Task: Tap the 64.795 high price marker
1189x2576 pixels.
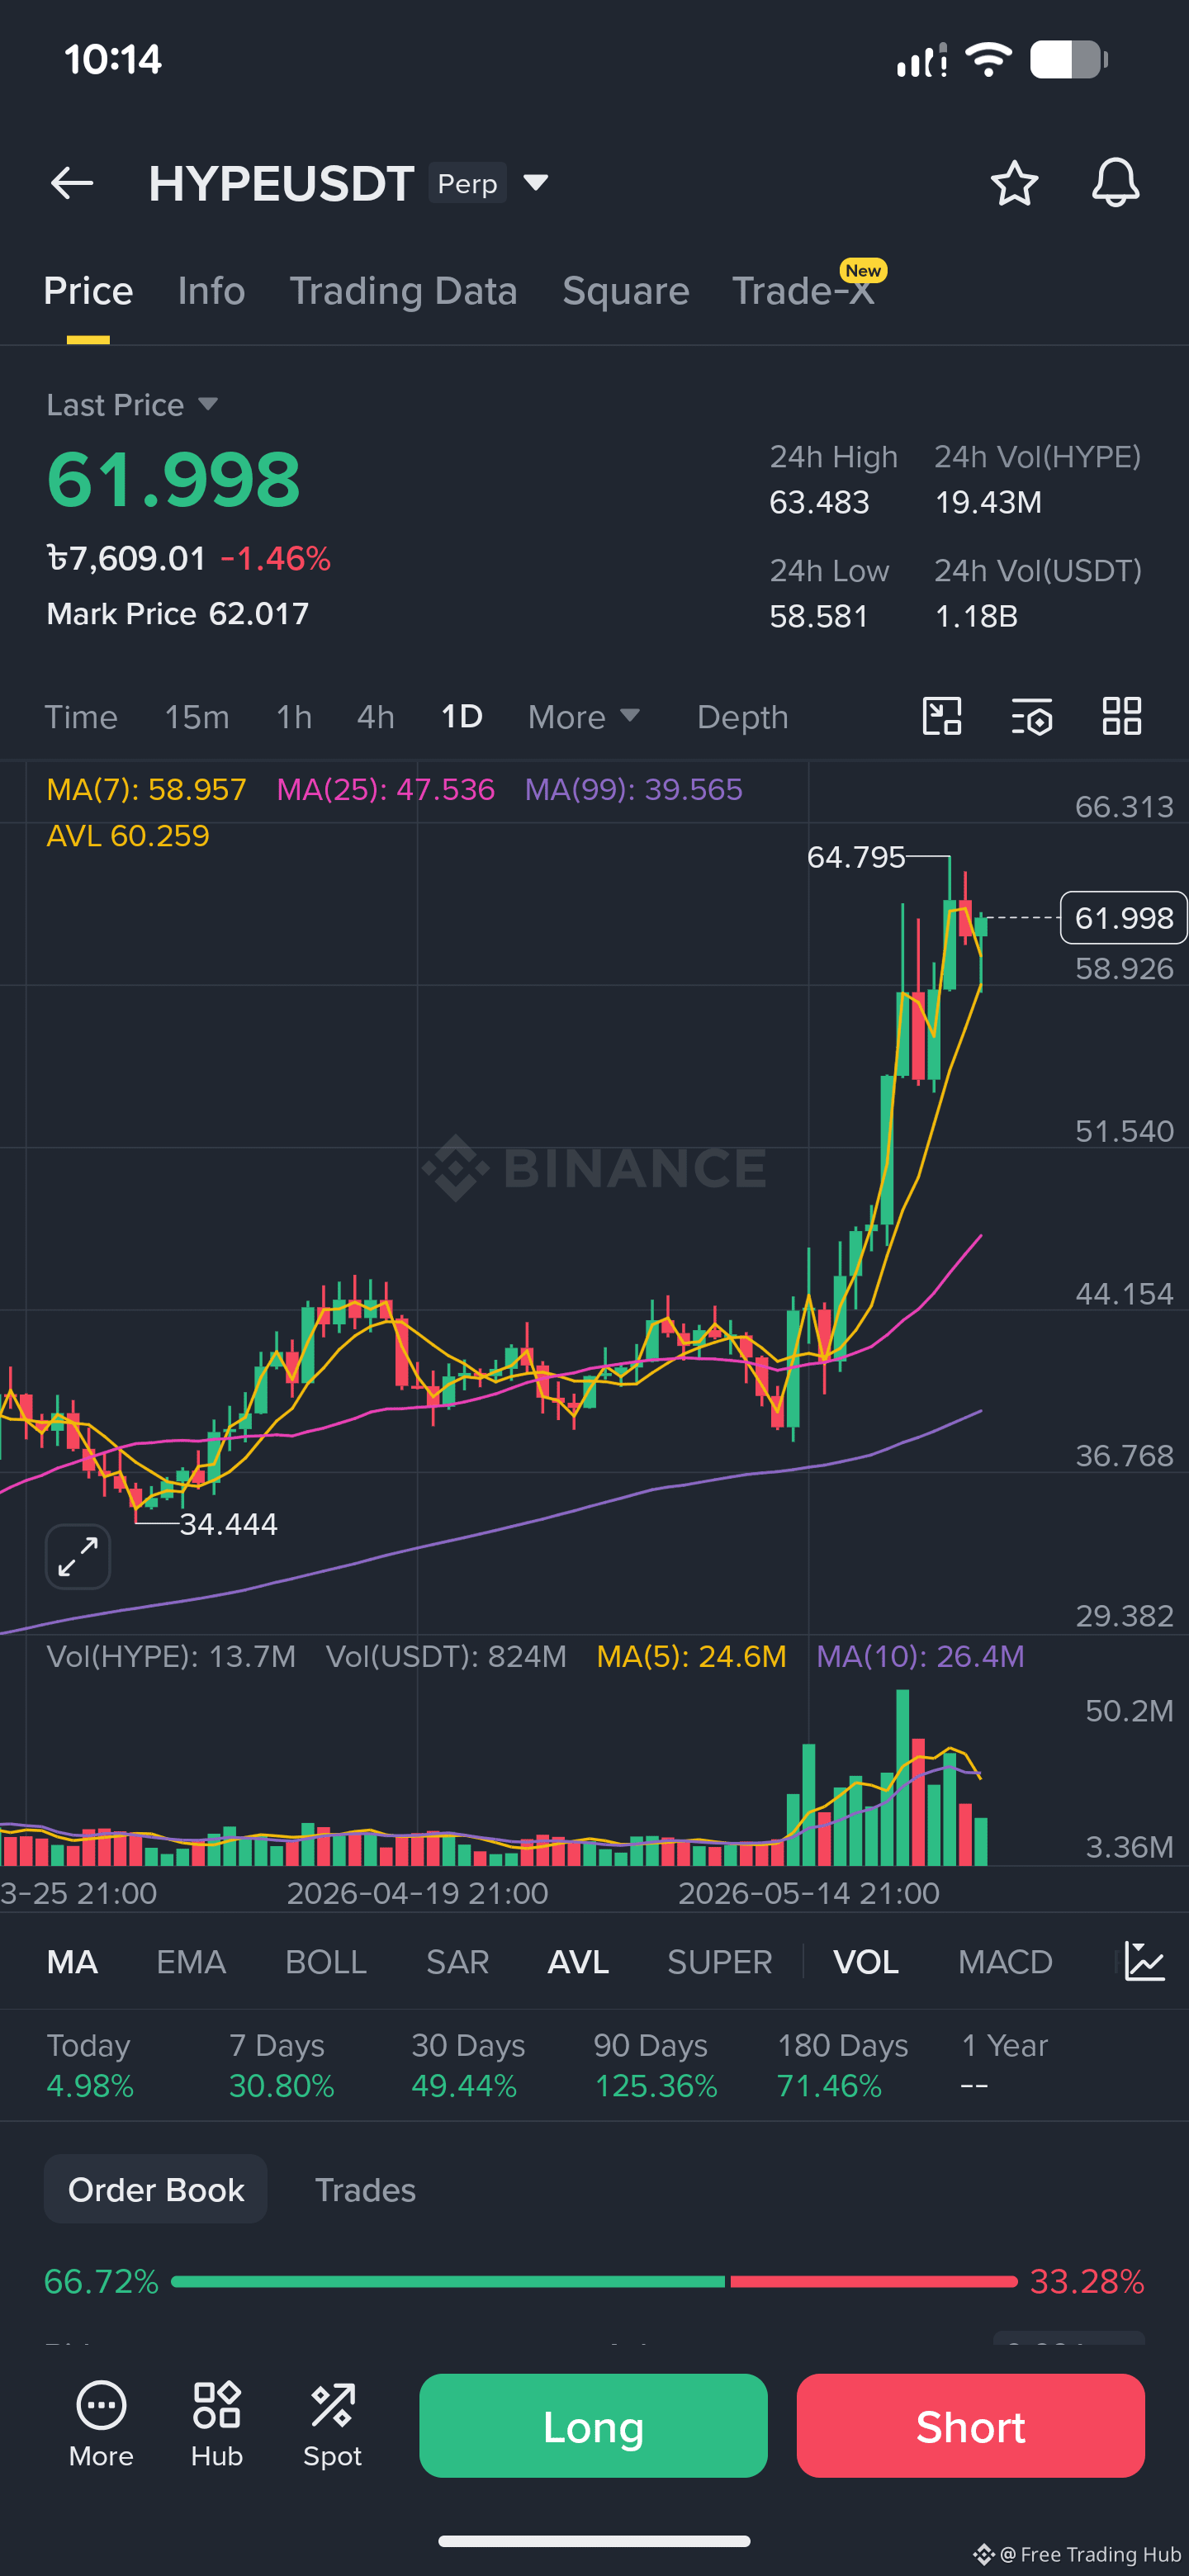Action: [x=856, y=857]
